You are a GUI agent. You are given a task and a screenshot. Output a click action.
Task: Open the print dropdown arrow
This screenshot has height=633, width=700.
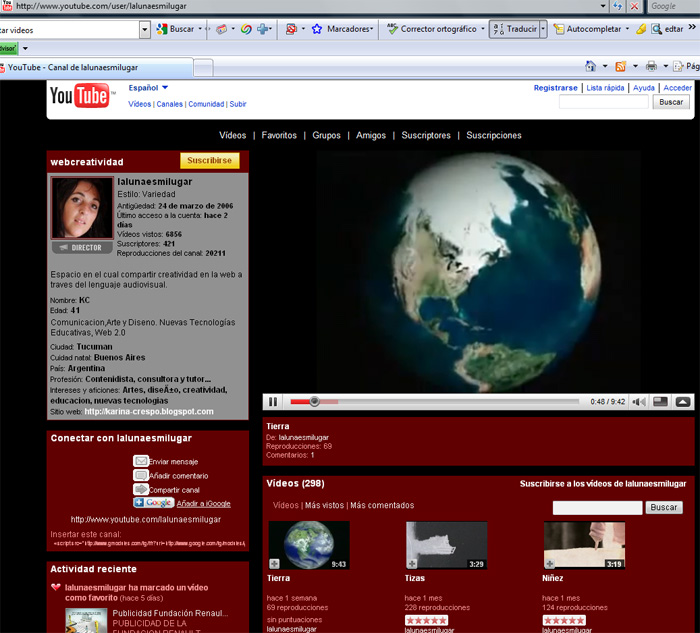(665, 67)
